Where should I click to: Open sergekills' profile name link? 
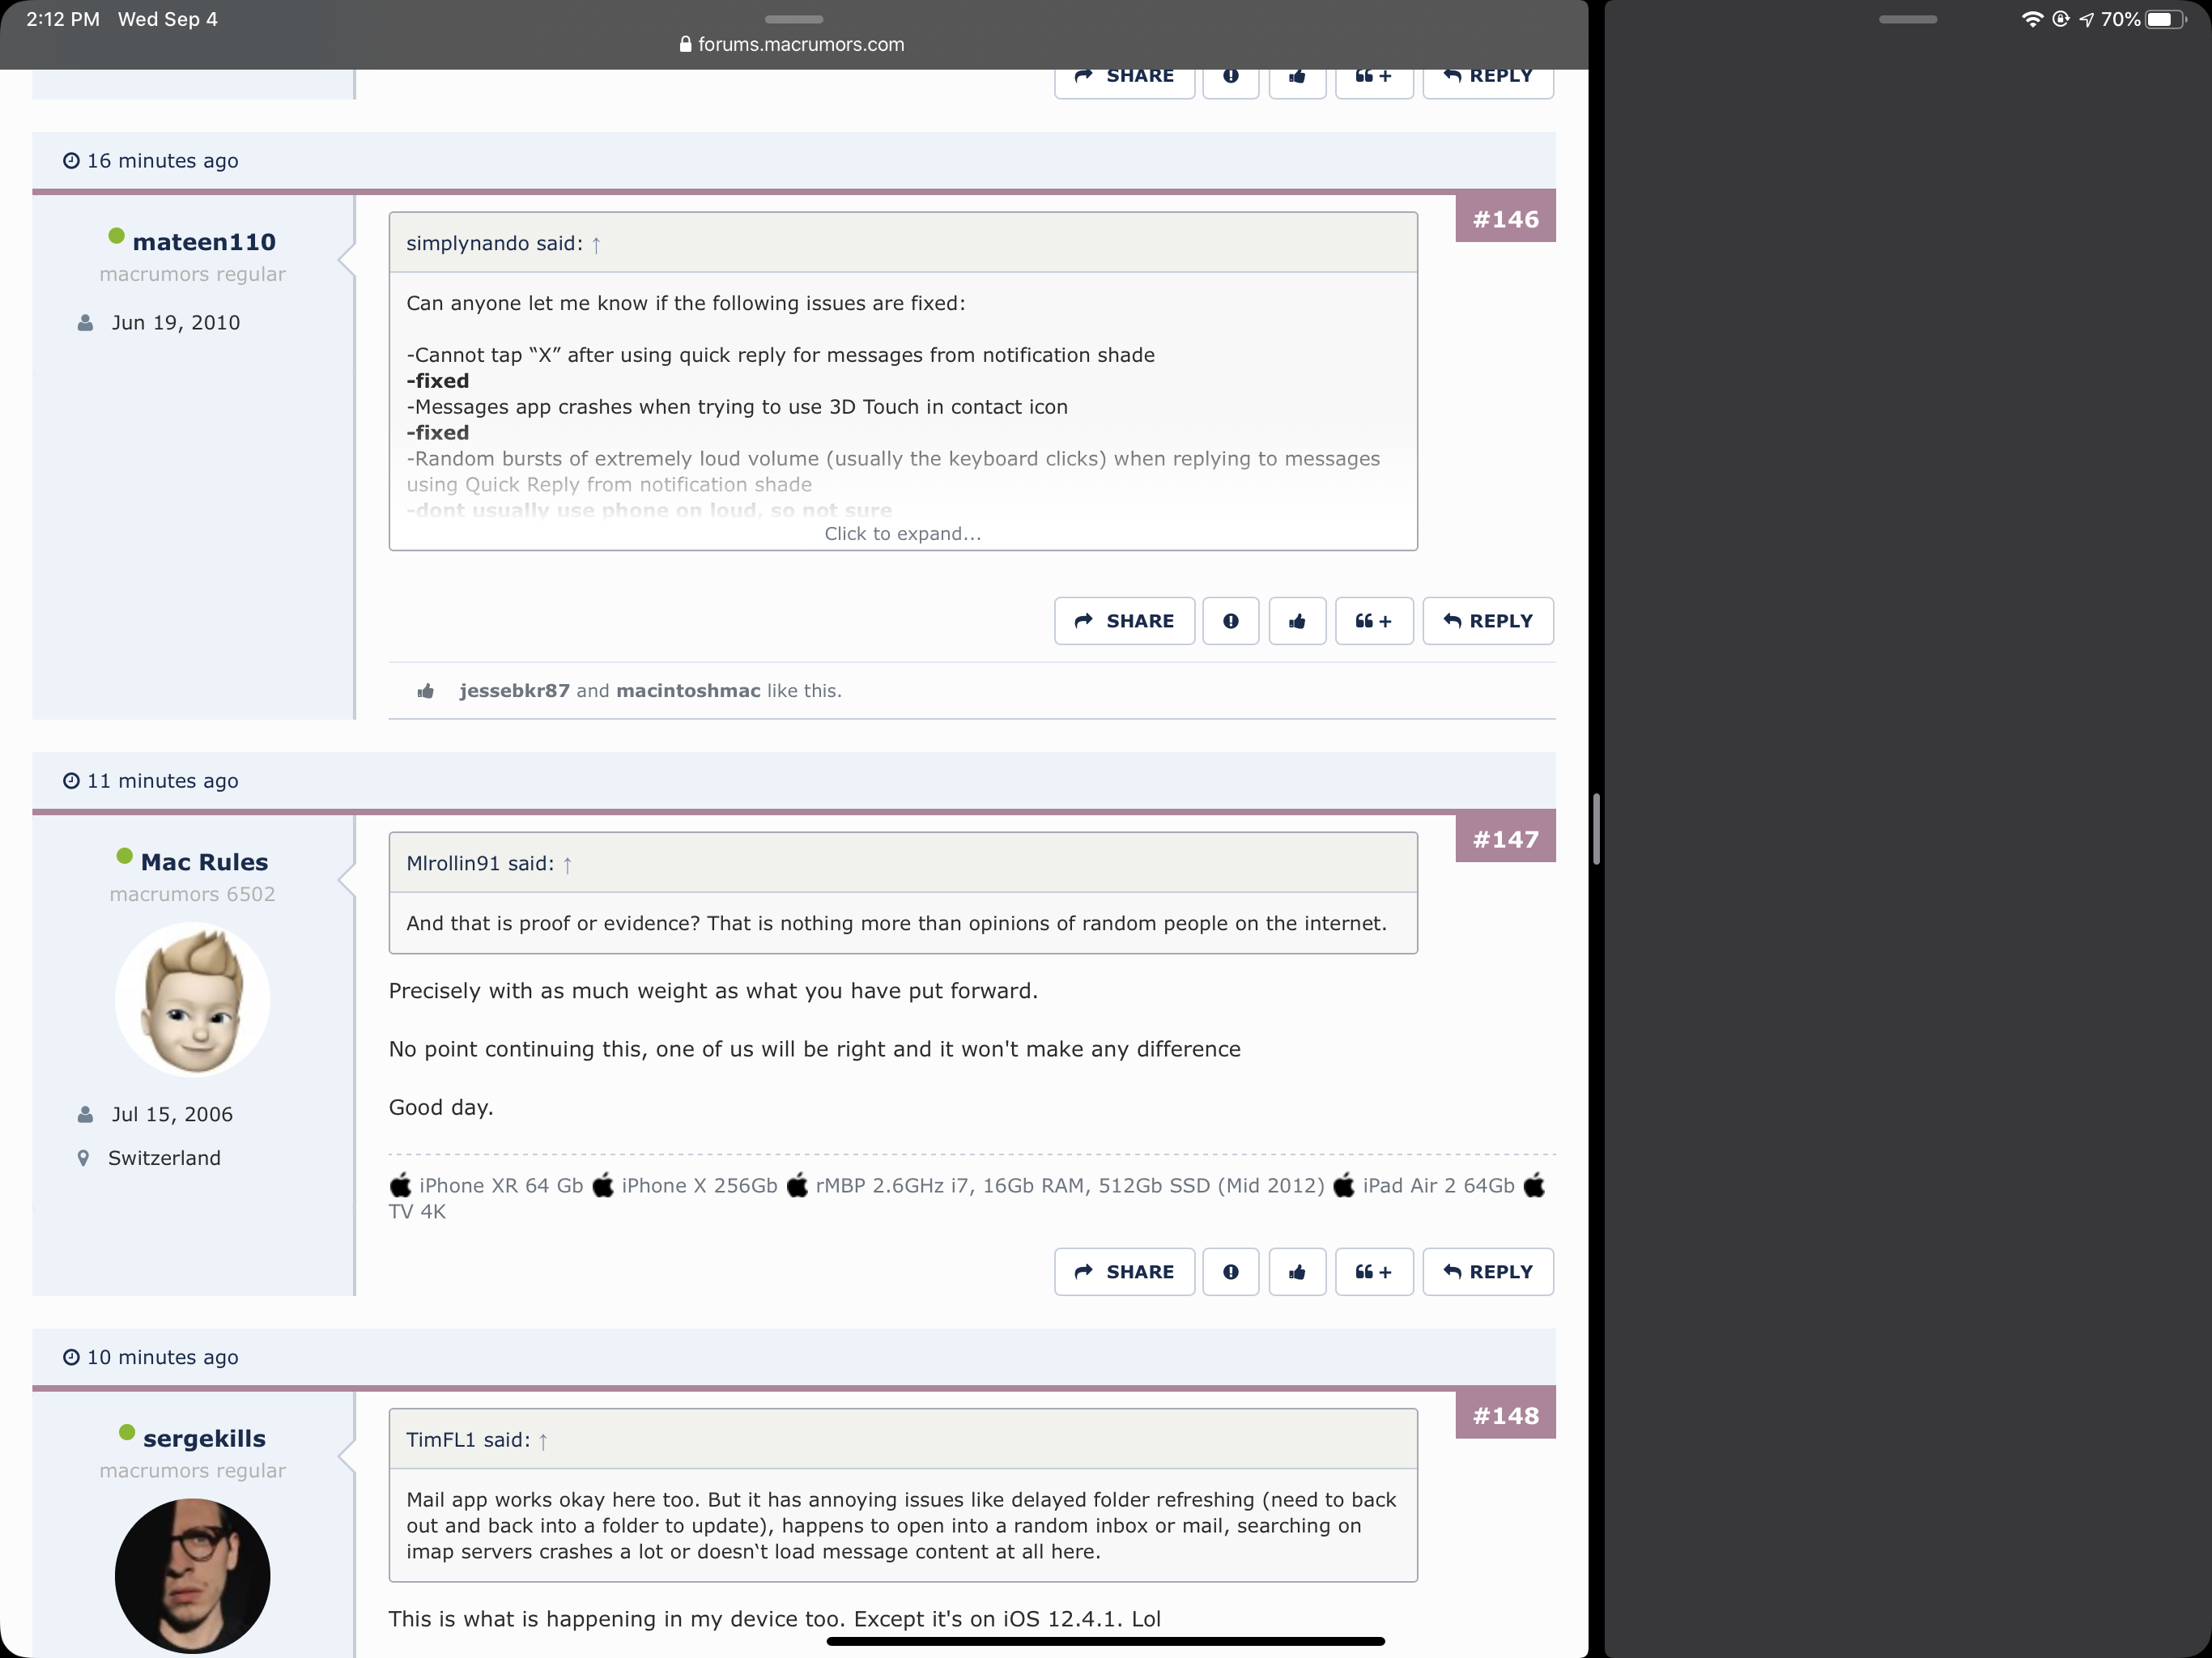tap(204, 1439)
